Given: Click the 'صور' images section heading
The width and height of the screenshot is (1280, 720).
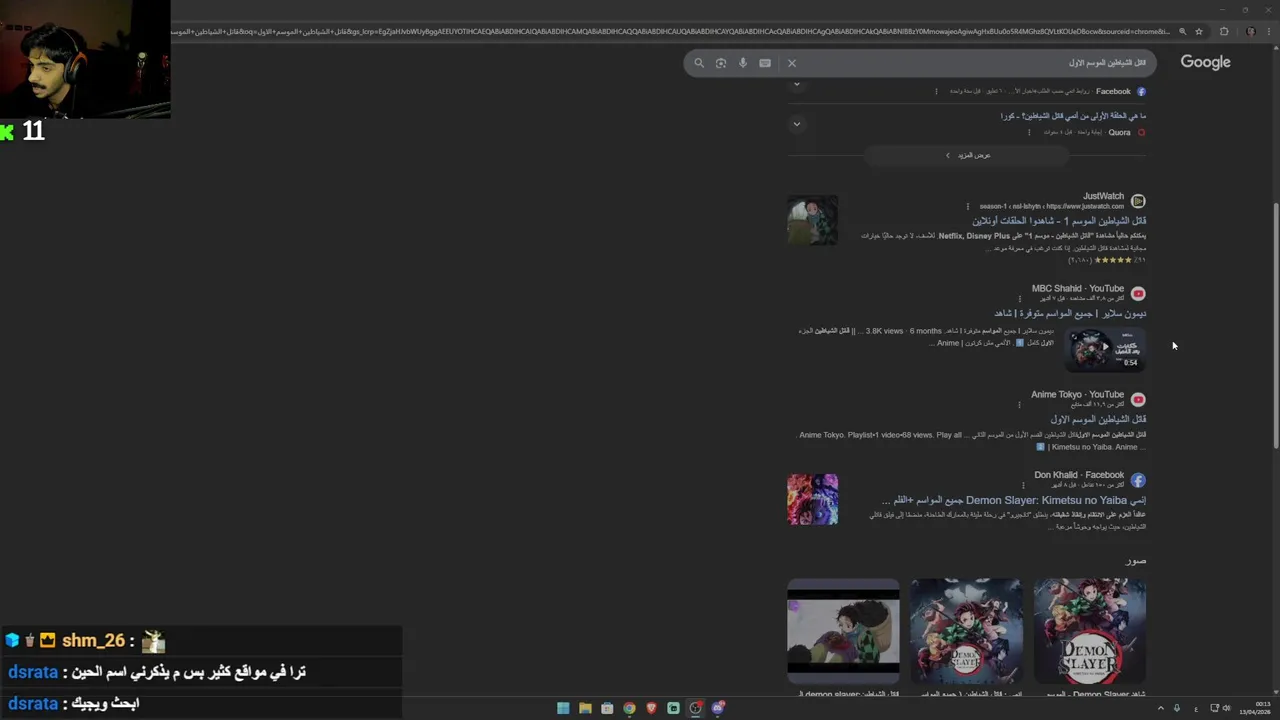Looking at the screenshot, I should click(x=1135, y=561).
